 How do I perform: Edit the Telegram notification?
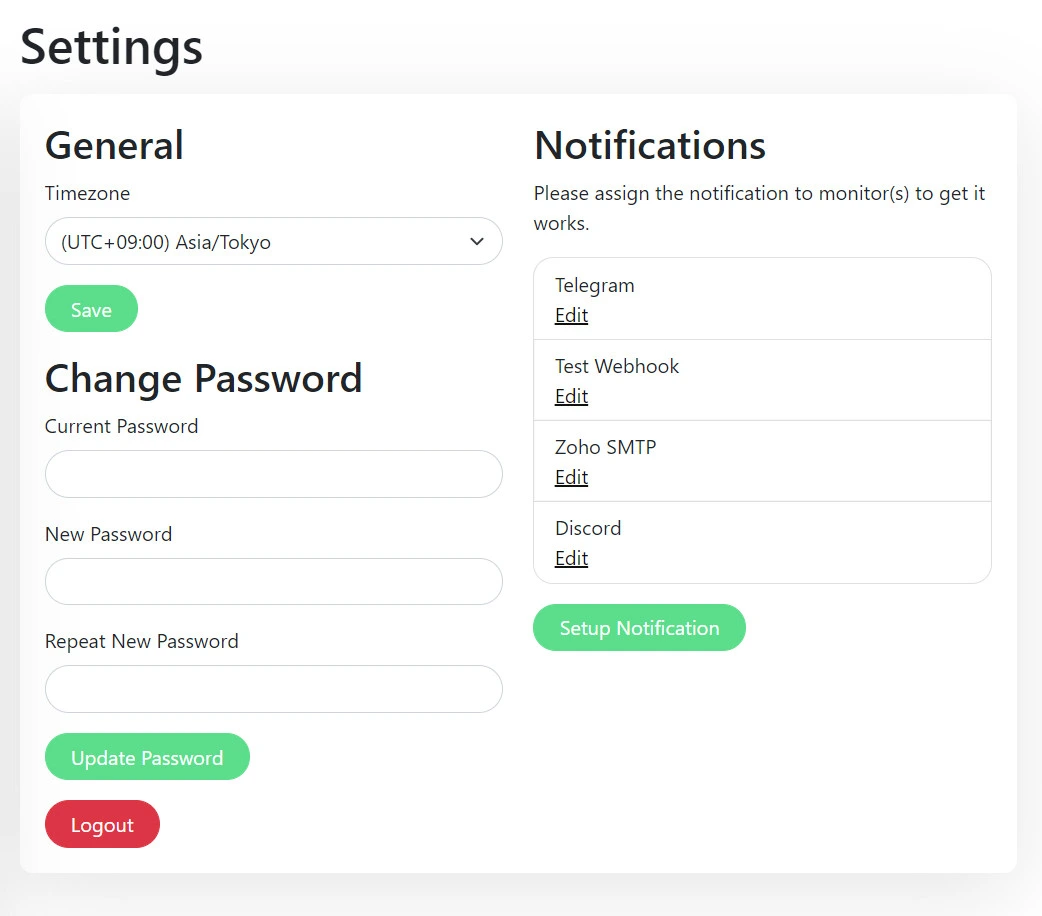point(570,315)
